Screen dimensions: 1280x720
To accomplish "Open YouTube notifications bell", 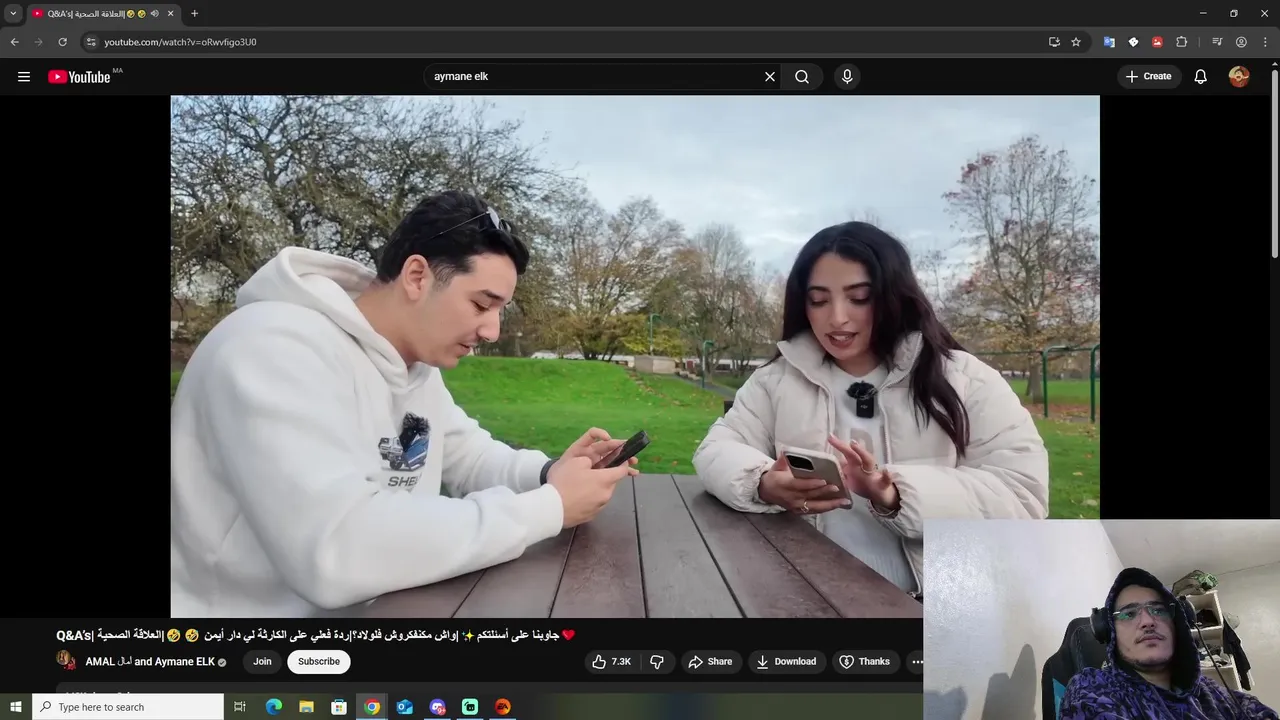I will tap(1201, 76).
